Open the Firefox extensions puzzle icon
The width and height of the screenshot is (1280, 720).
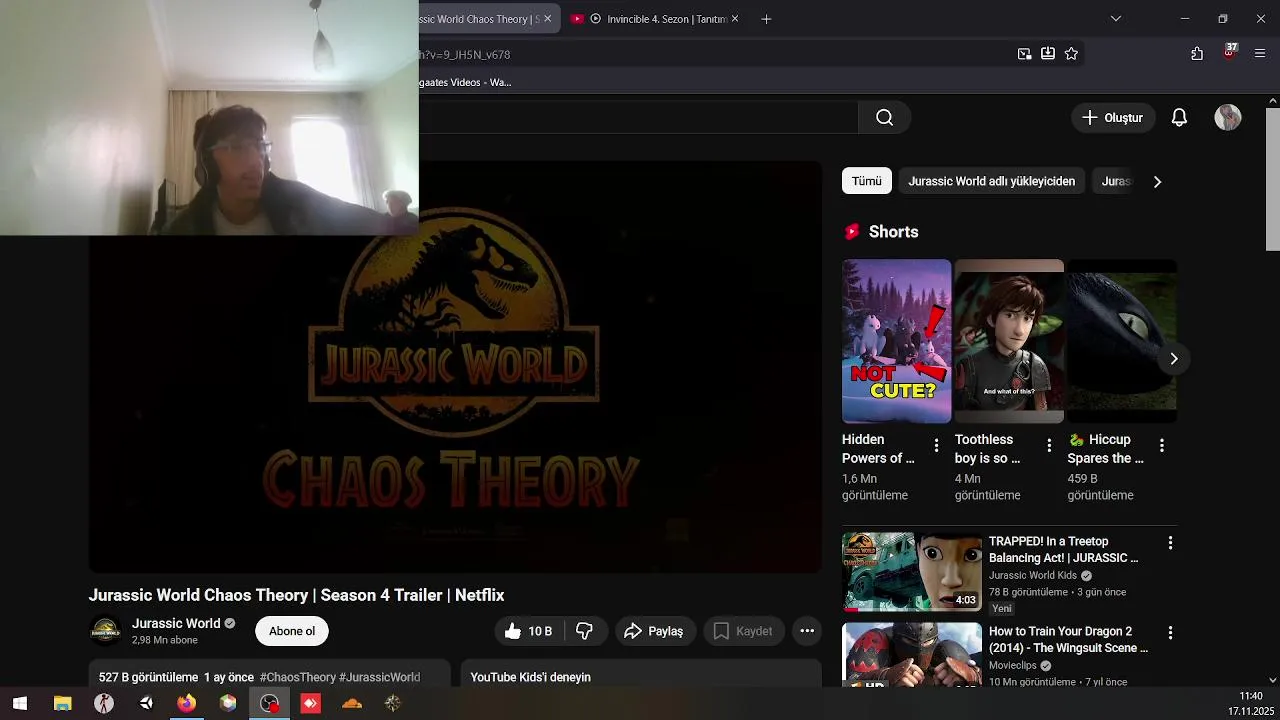(x=1197, y=54)
